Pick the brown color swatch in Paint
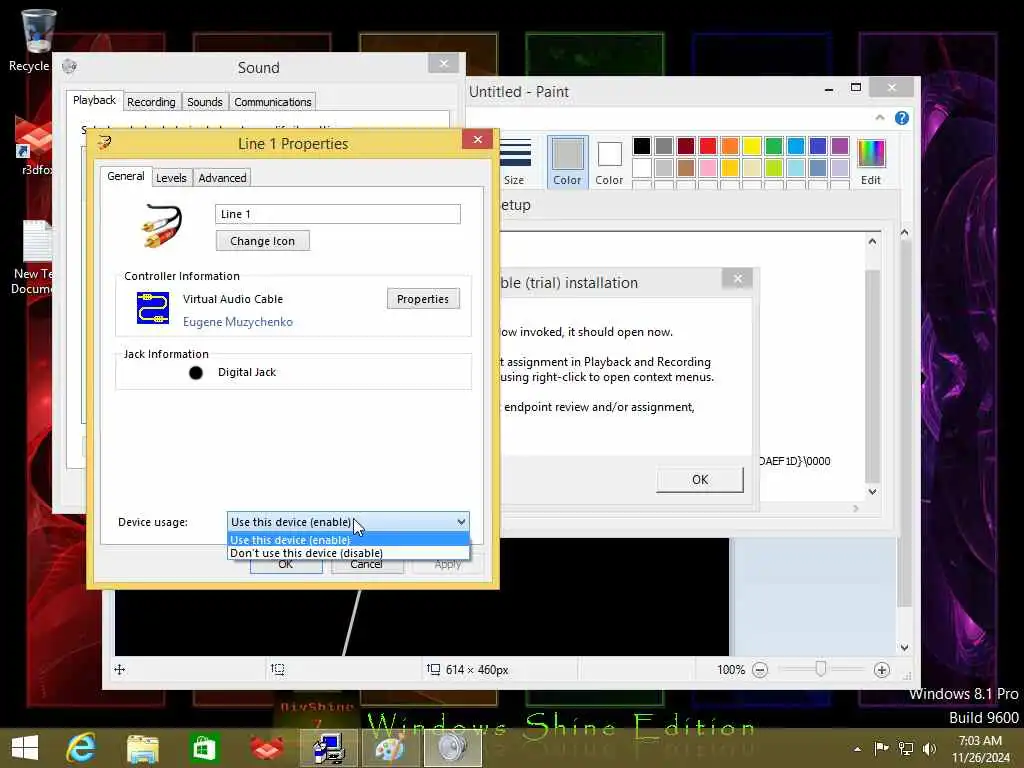Viewport: 1024px width, 768px height. tap(686, 168)
